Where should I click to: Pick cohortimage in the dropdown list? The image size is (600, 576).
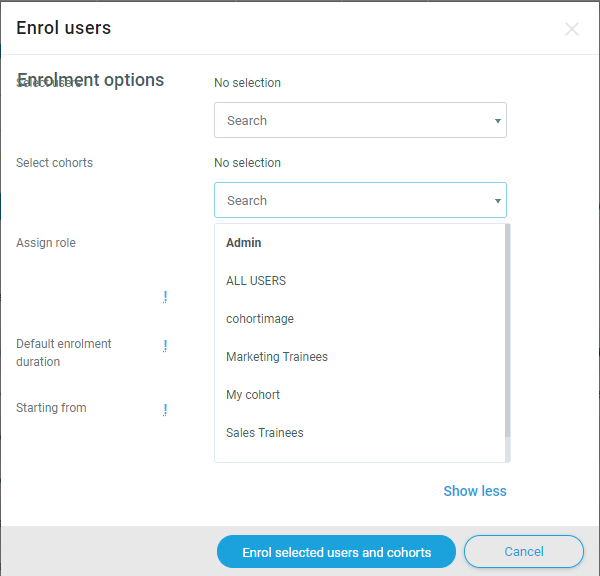coord(260,319)
